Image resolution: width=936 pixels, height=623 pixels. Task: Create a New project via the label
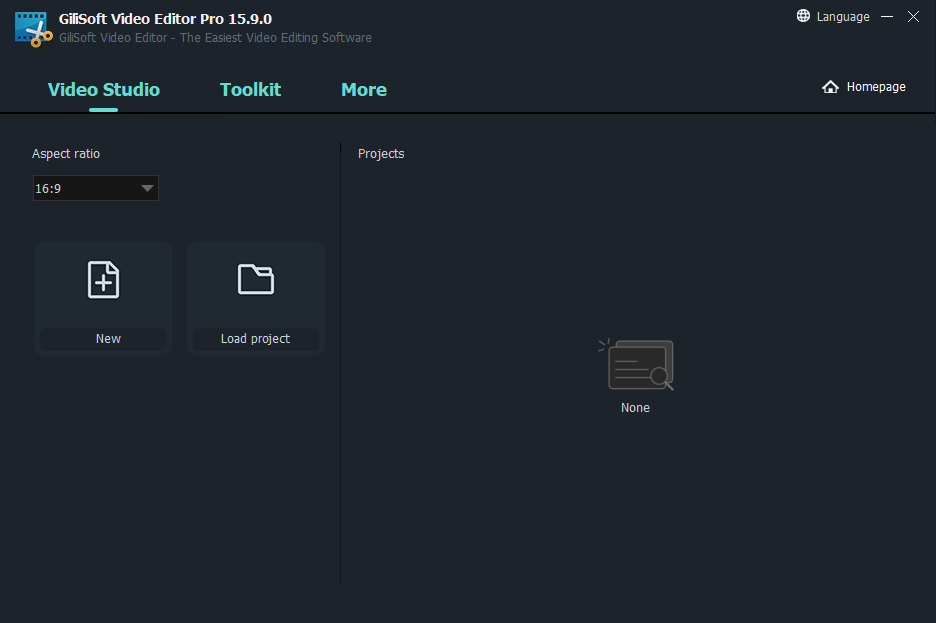108,338
